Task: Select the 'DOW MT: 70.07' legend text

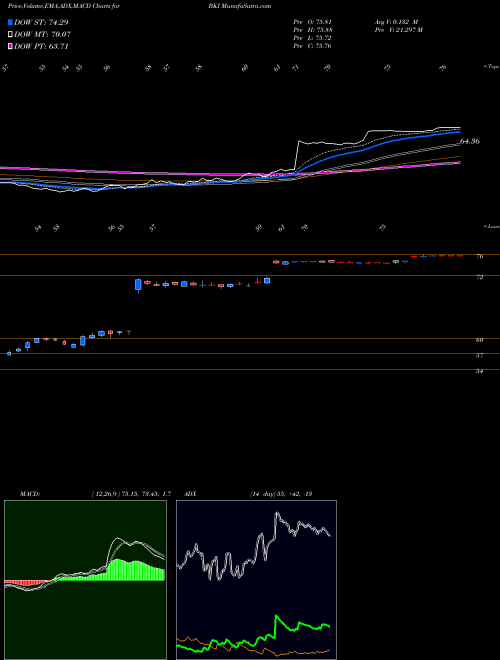Action: [42, 35]
